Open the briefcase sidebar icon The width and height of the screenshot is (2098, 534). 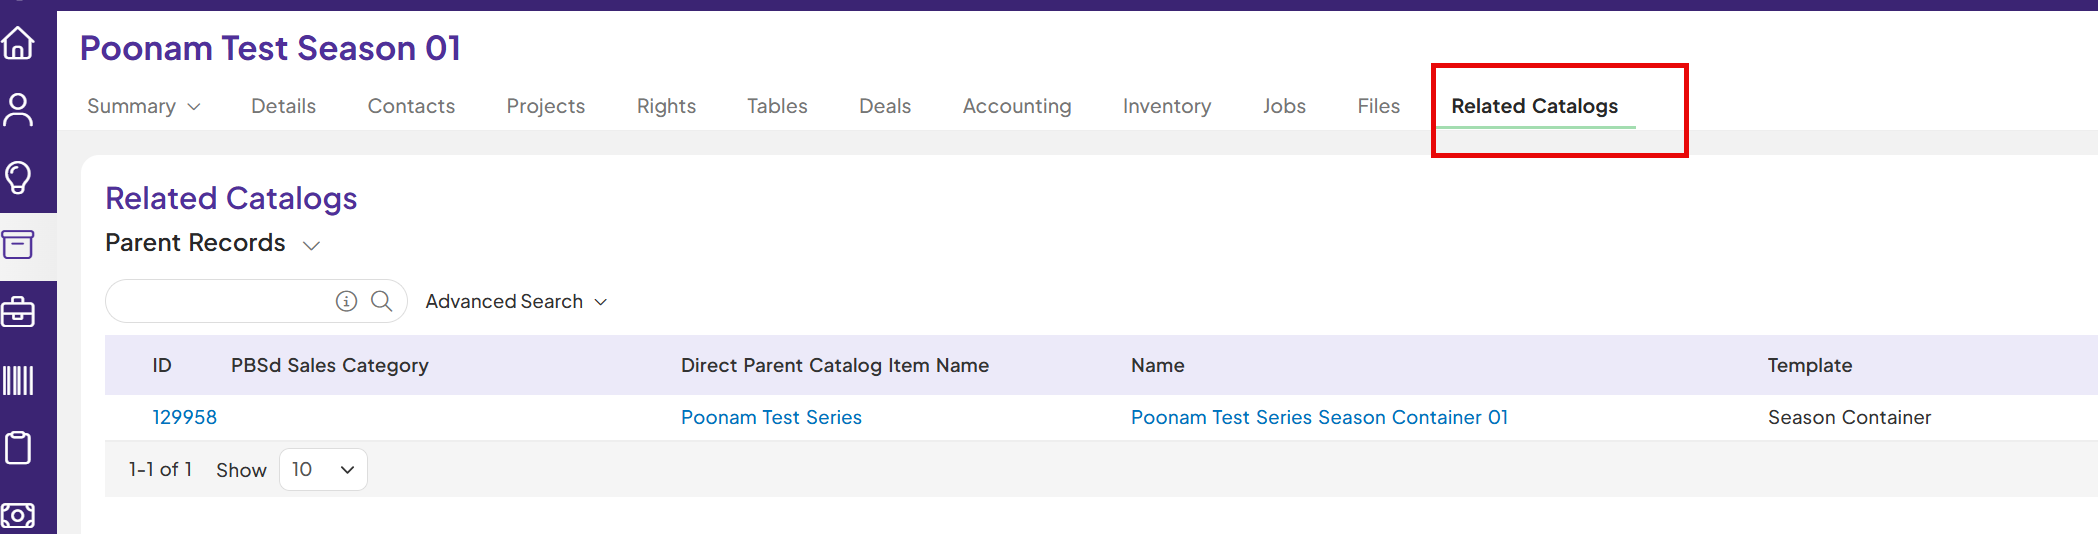click(19, 312)
